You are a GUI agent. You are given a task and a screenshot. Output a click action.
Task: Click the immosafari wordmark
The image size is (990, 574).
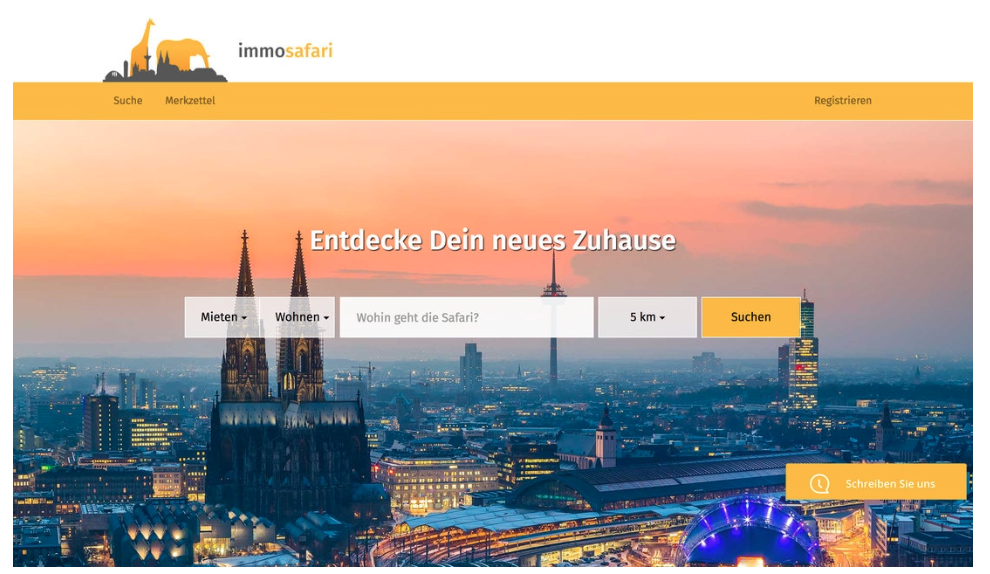tap(285, 51)
